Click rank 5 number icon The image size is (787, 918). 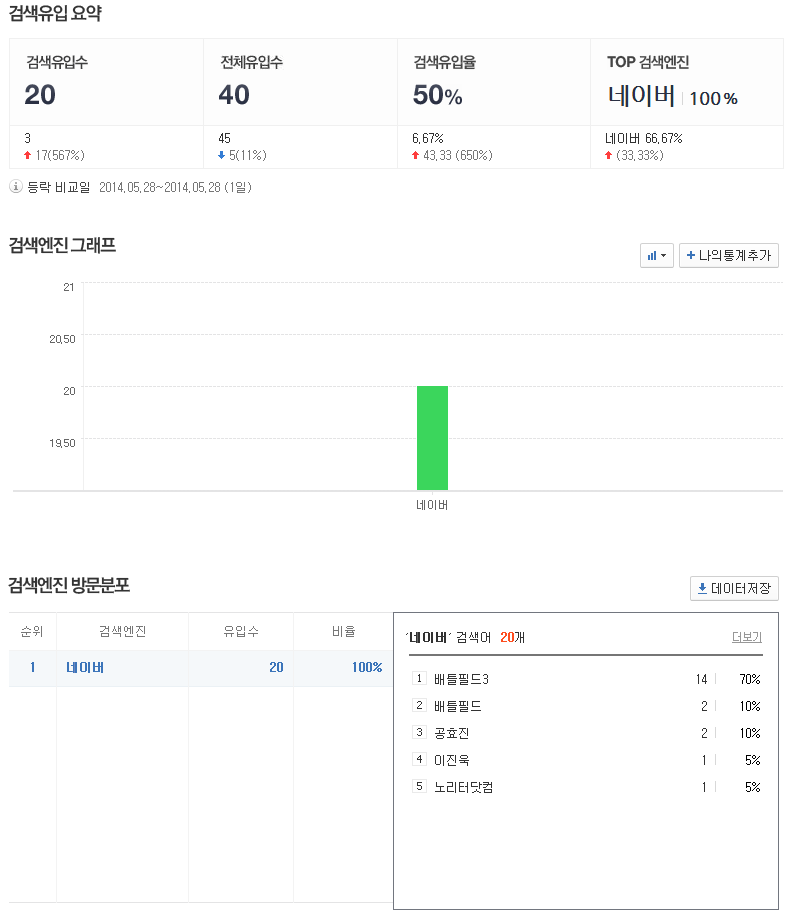[419, 788]
